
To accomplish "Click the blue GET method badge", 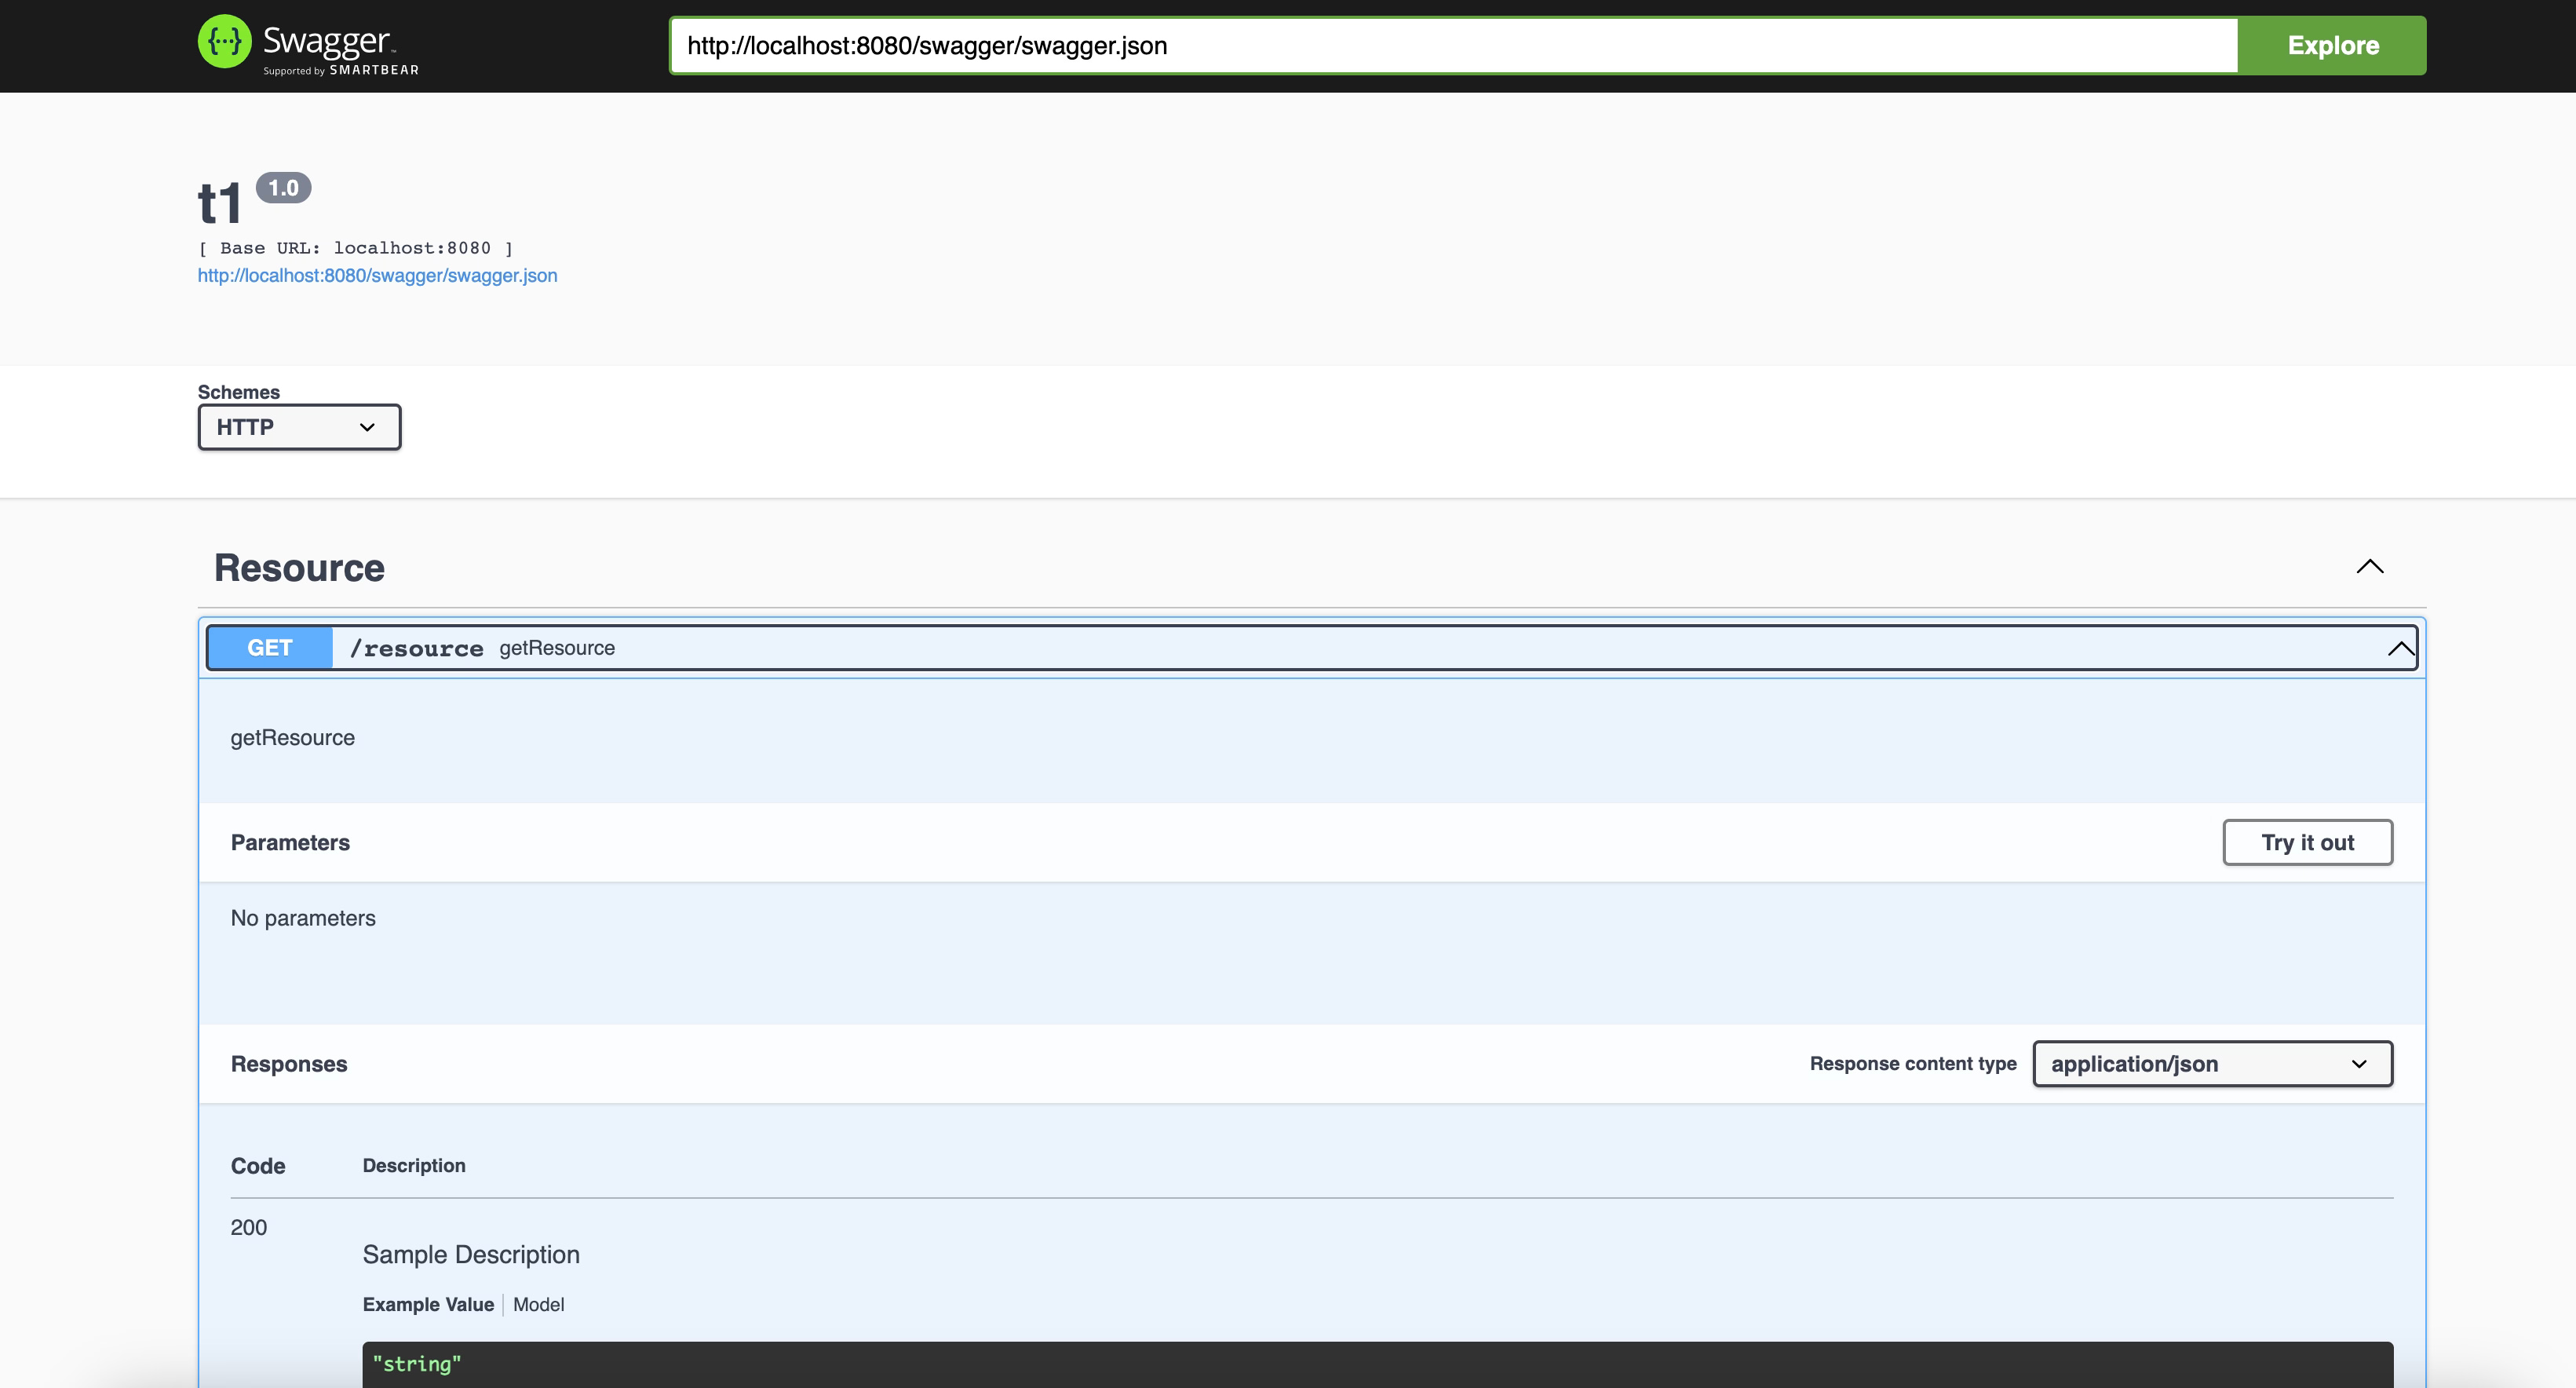I will (269, 647).
